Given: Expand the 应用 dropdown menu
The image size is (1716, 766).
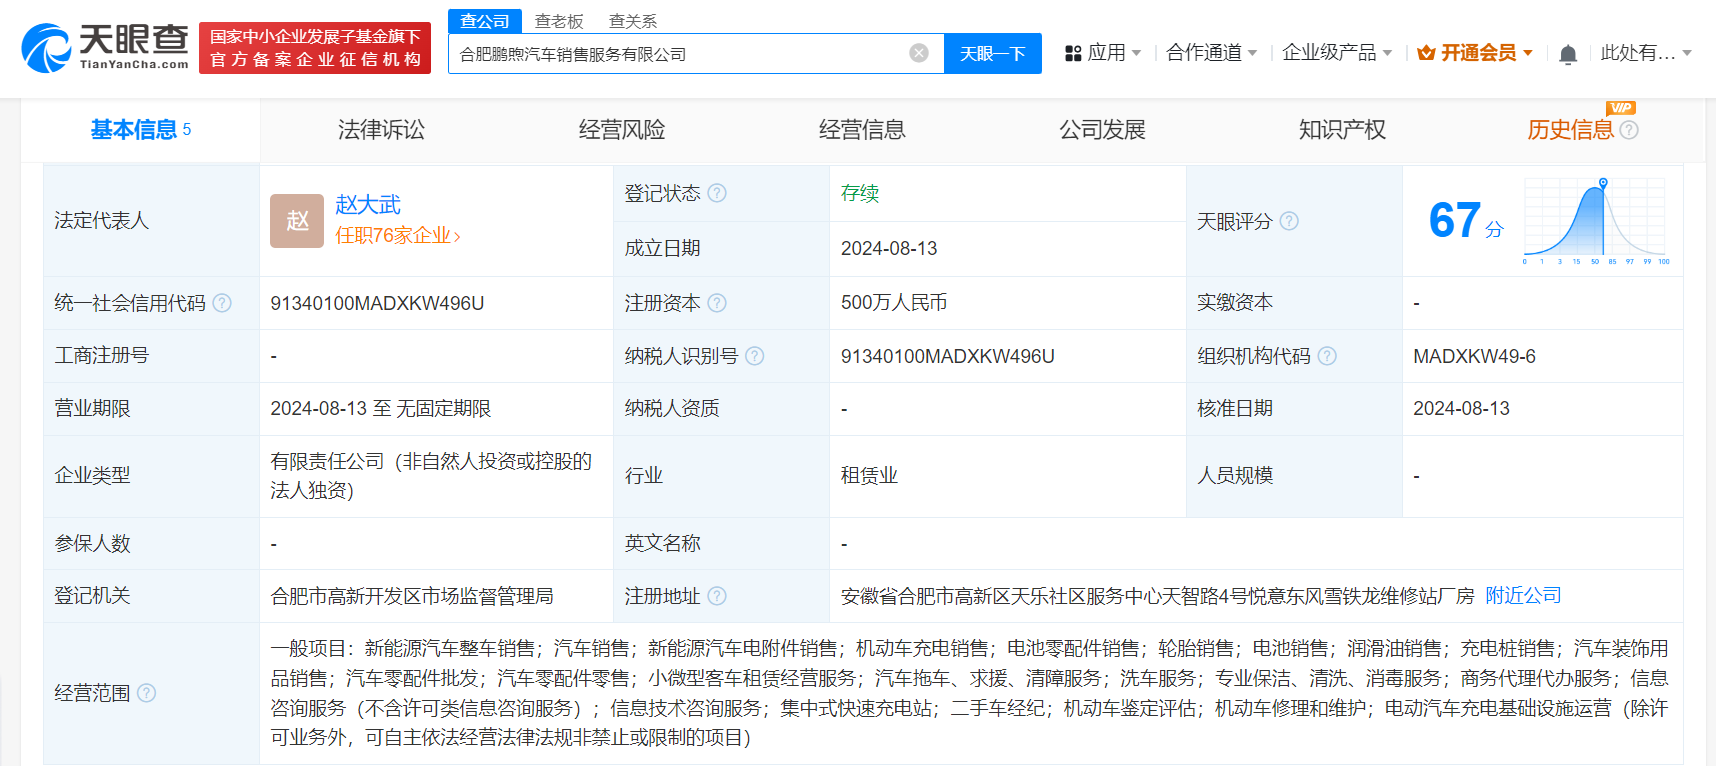Looking at the screenshot, I should (x=1103, y=53).
